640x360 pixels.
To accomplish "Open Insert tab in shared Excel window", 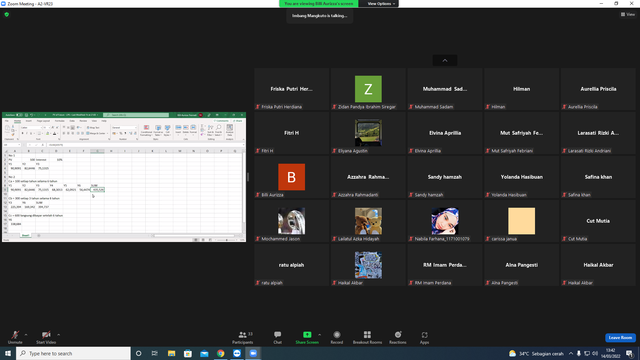I will 29,121.
